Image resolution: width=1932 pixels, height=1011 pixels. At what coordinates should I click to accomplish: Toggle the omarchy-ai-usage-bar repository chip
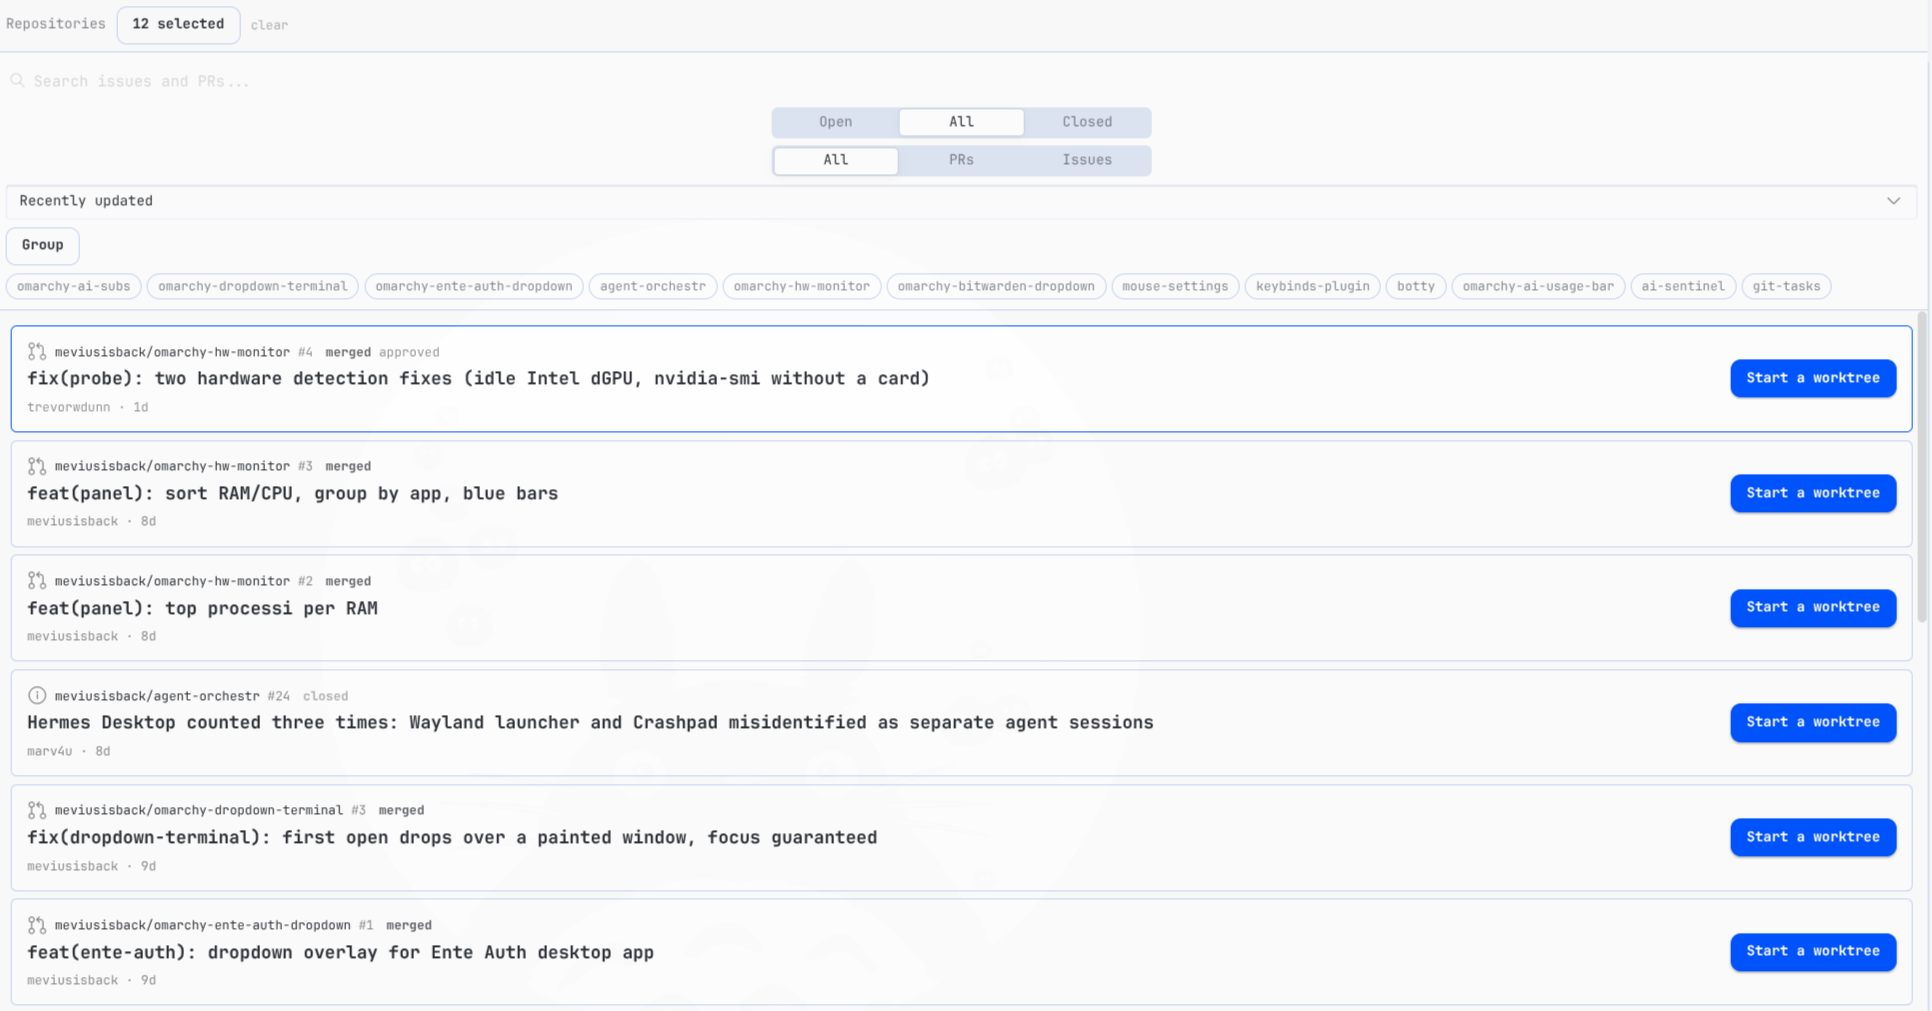point(1538,287)
